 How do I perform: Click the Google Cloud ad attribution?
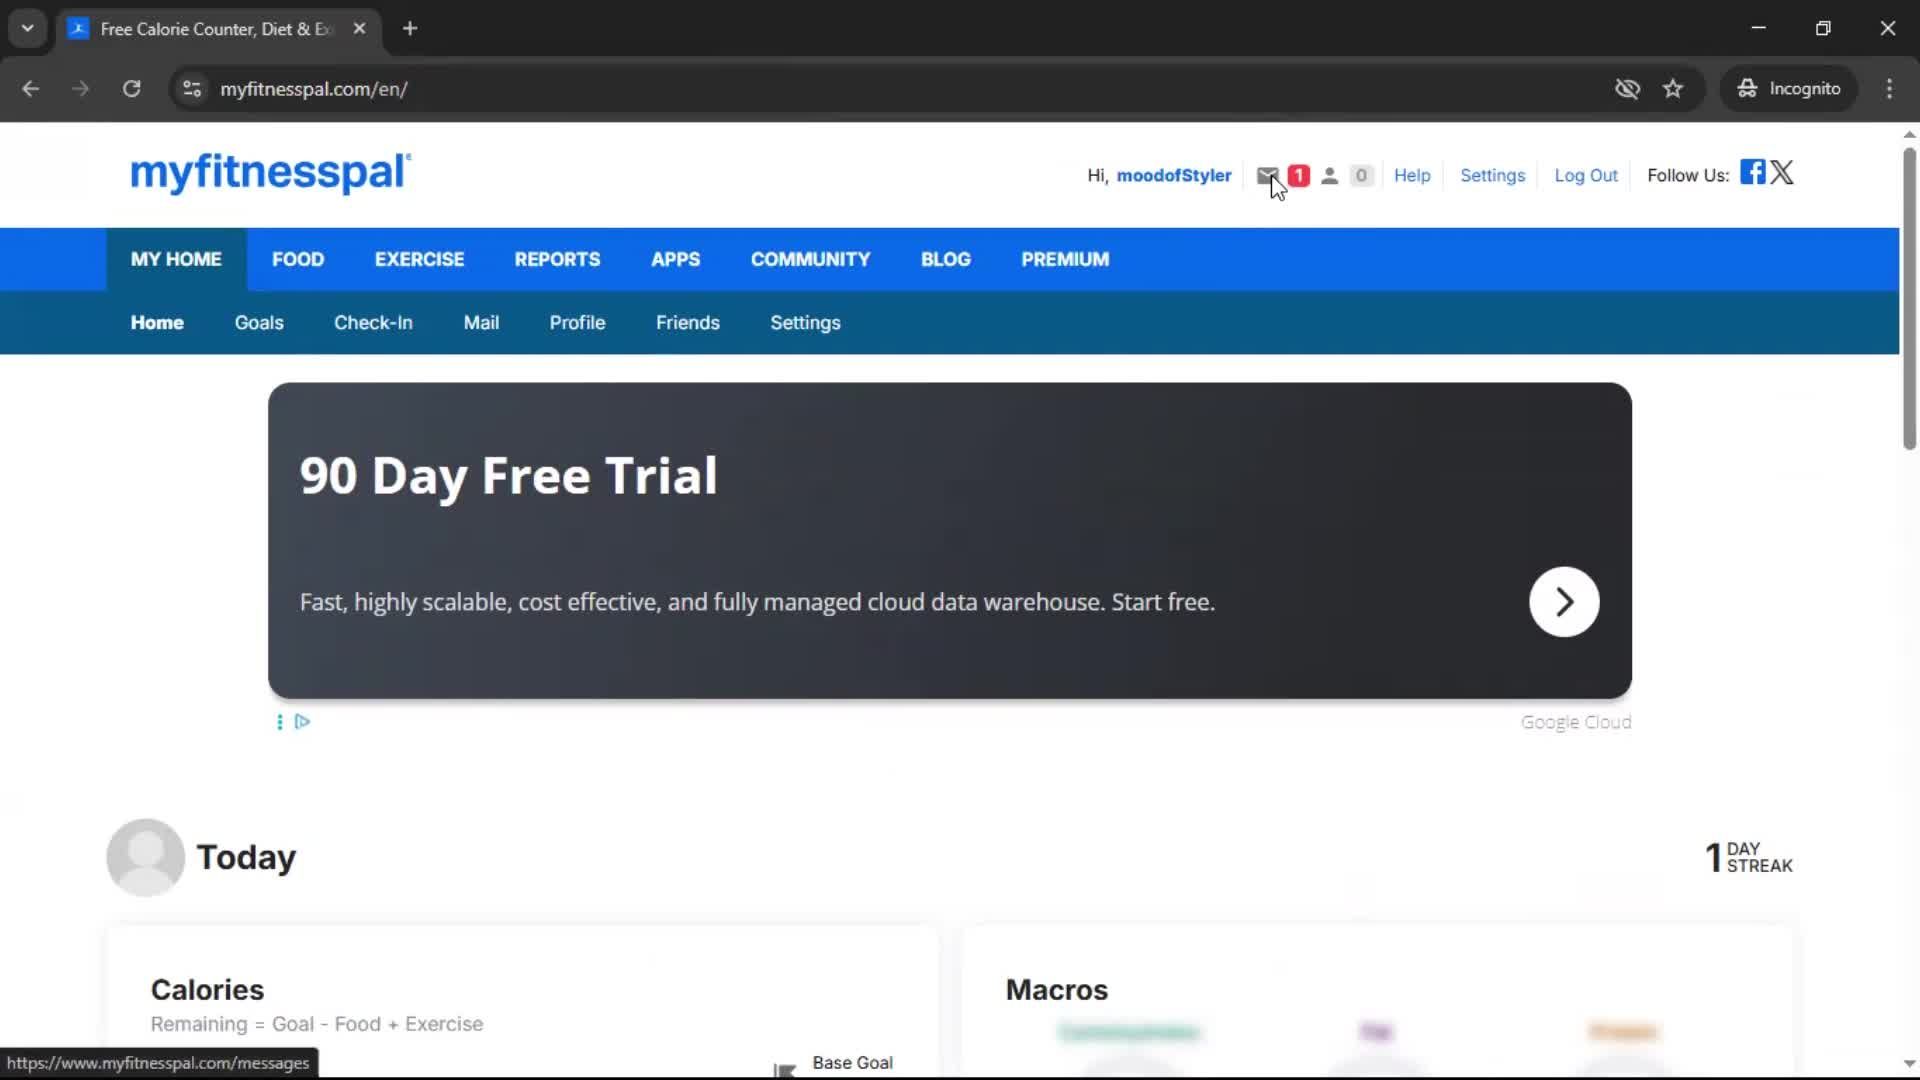click(1576, 722)
